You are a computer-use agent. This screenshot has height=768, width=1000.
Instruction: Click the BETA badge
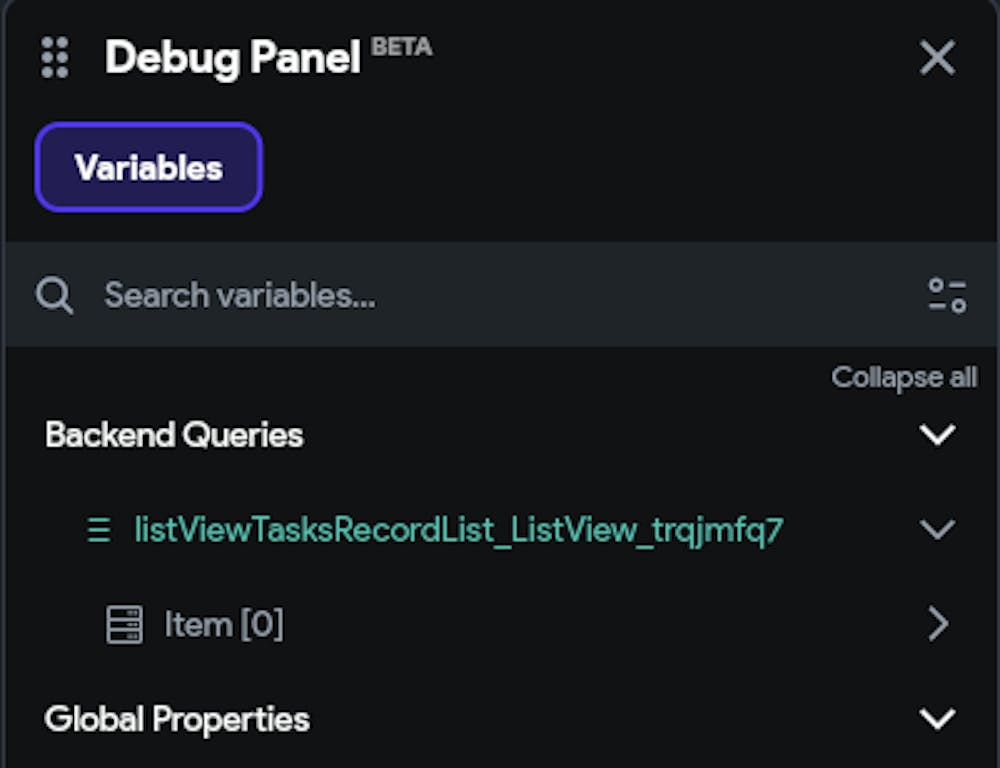pyautogui.click(x=402, y=47)
